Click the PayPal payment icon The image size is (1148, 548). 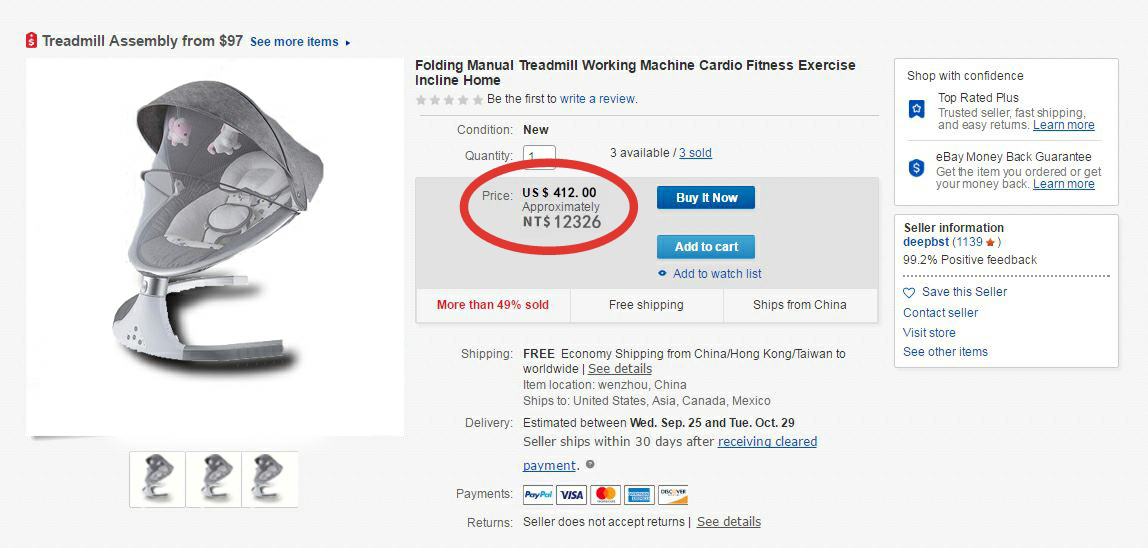coord(538,495)
